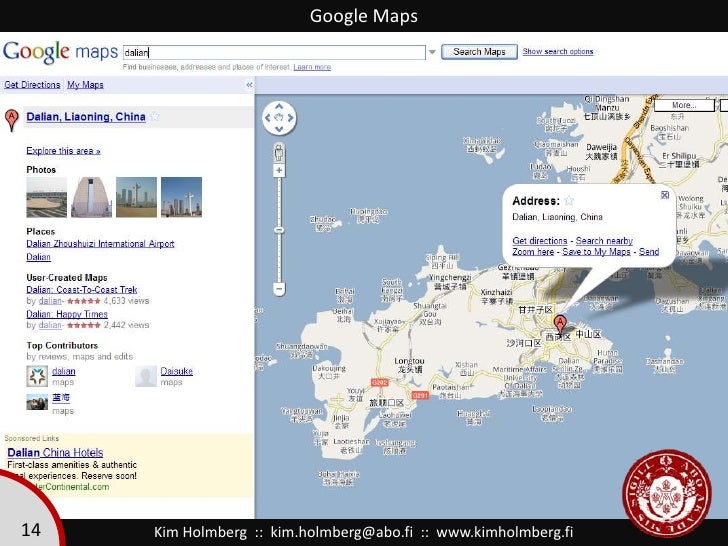Open the dalian contributor avatar icon
The height and width of the screenshot is (546, 728).
point(37,376)
